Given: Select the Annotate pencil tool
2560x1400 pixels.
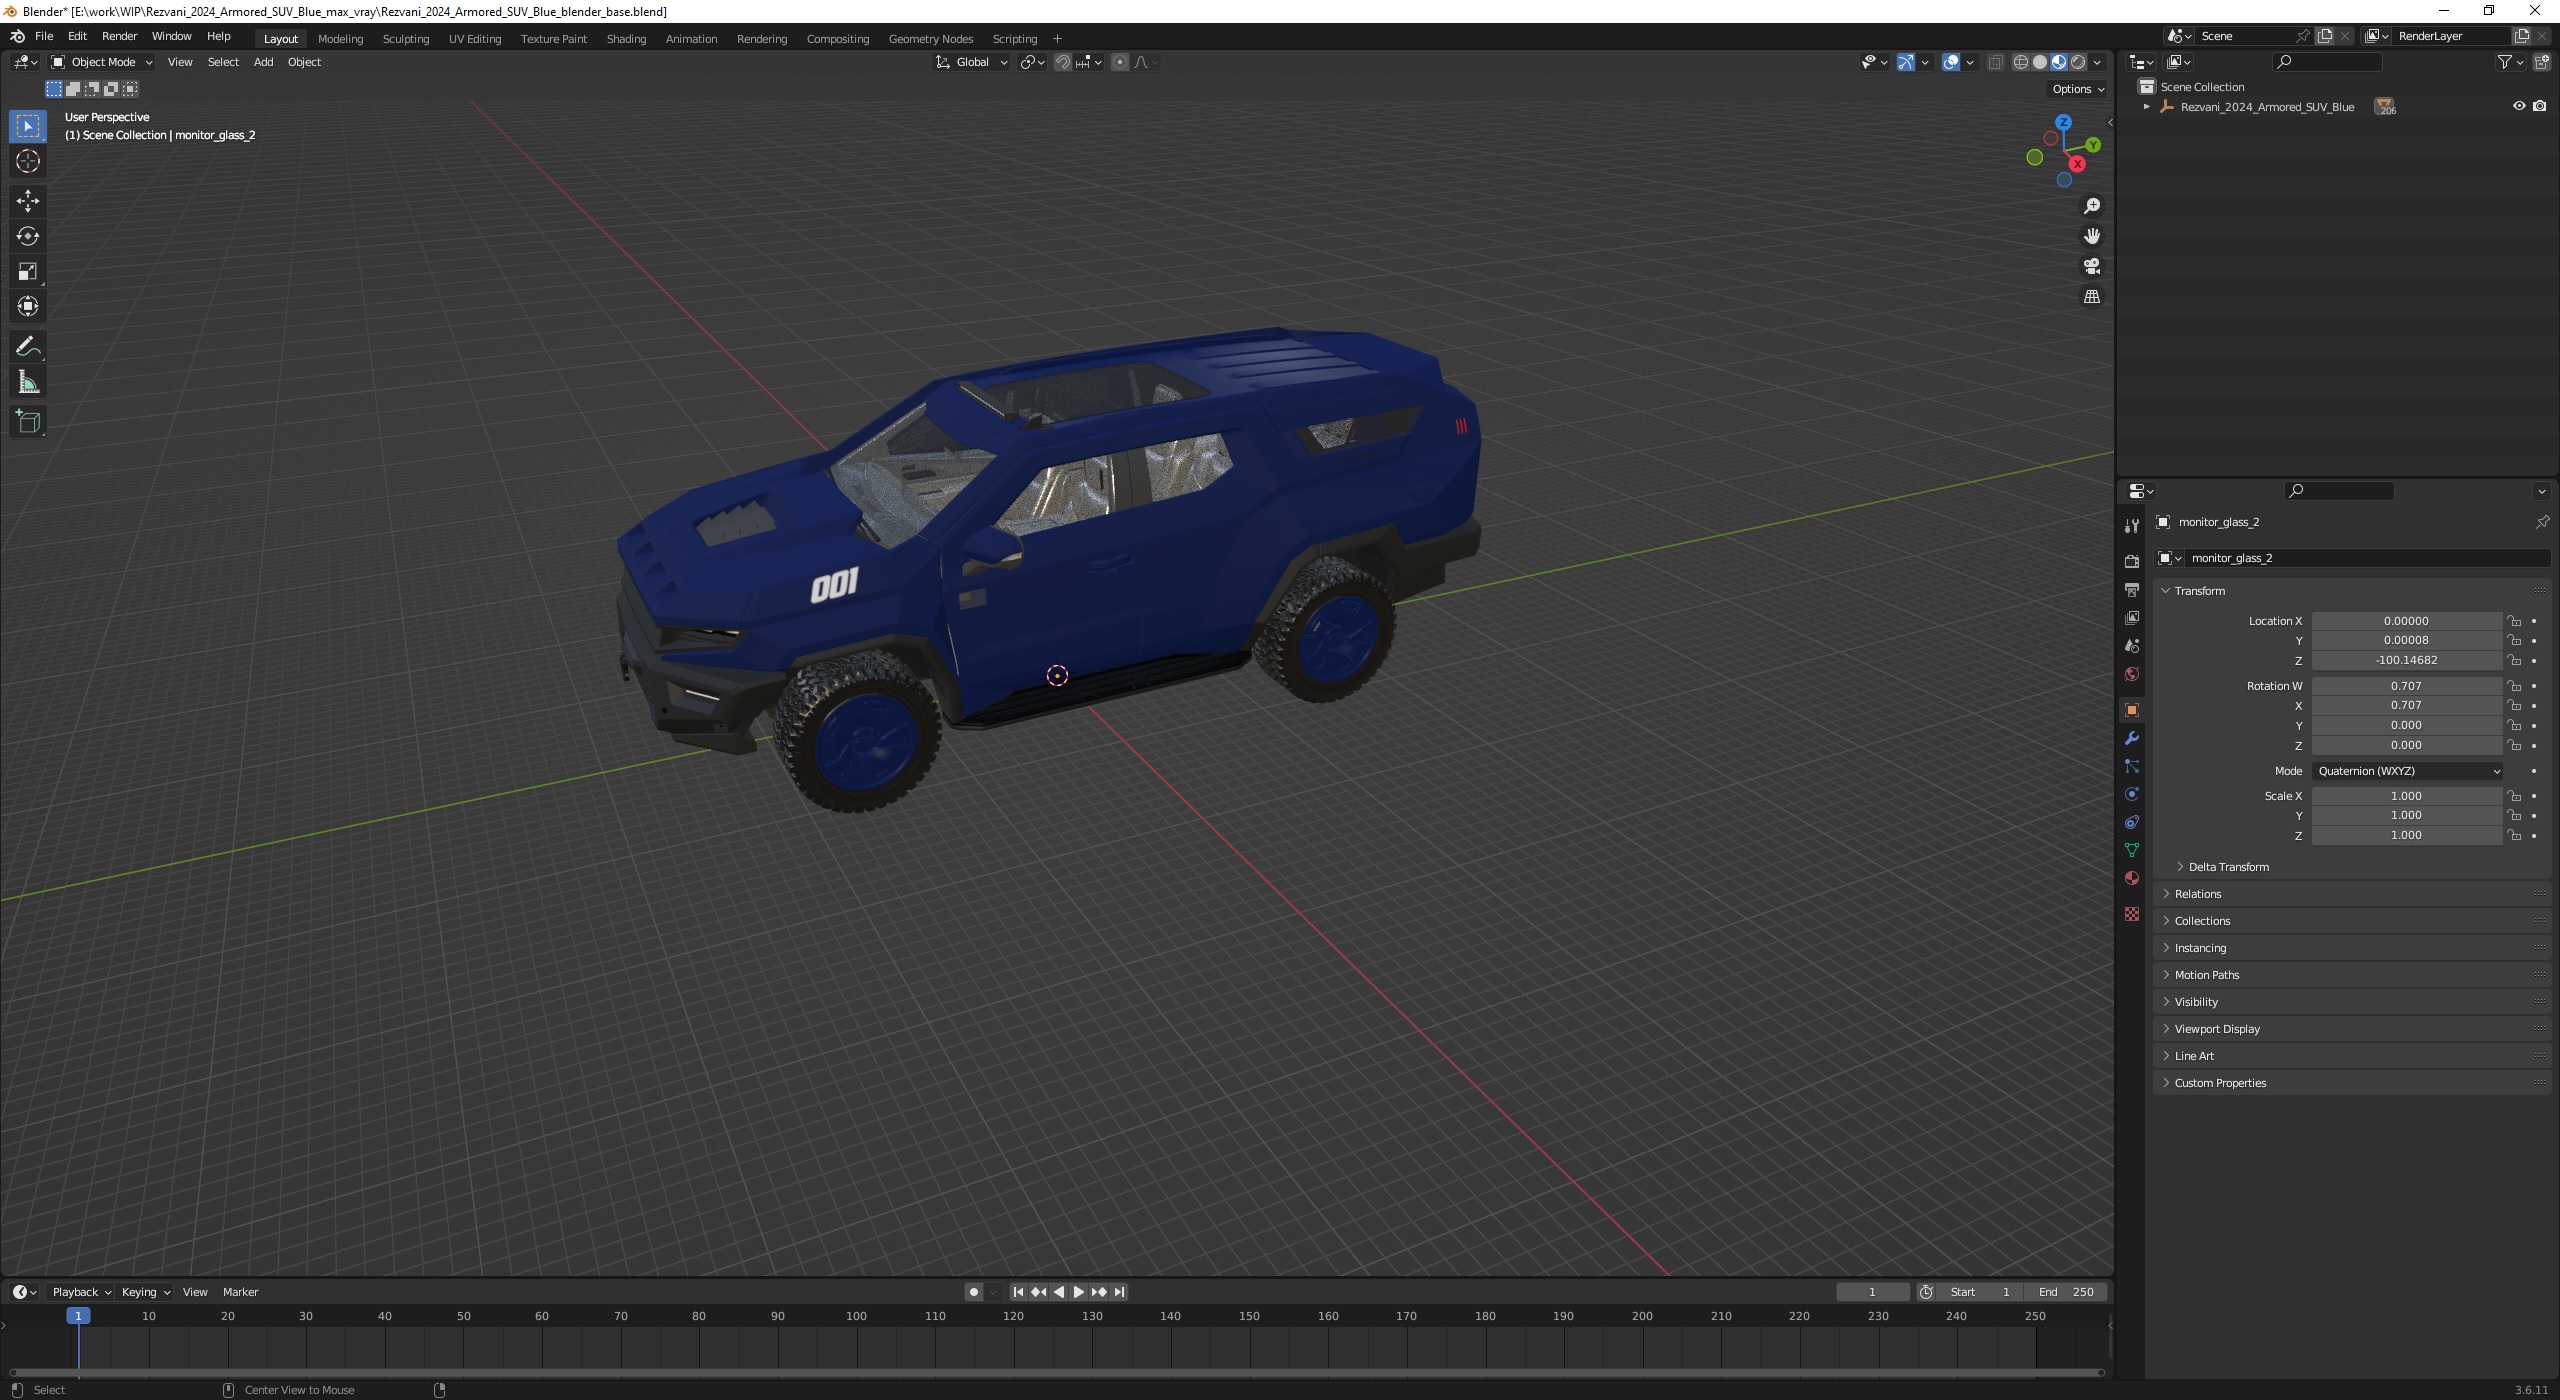Looking at the screenshot, I should (x=28, y=347).
